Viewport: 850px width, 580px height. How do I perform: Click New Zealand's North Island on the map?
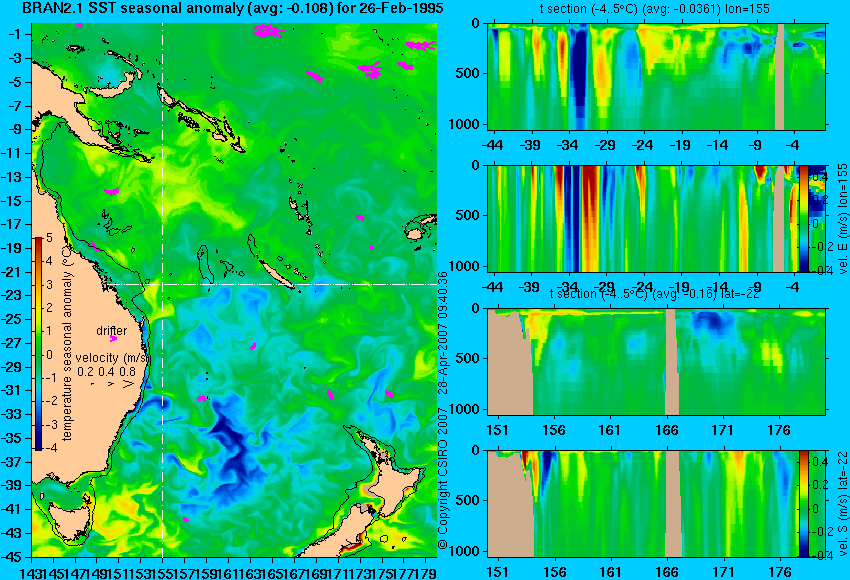pyautogui.click(x=396, y=485)
